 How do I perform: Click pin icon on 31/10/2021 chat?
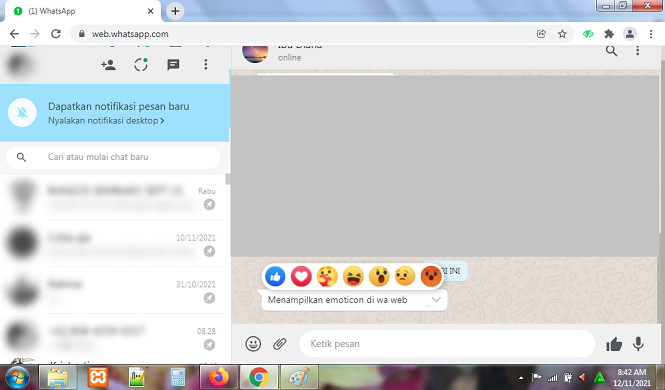click(x=209, y=298)
